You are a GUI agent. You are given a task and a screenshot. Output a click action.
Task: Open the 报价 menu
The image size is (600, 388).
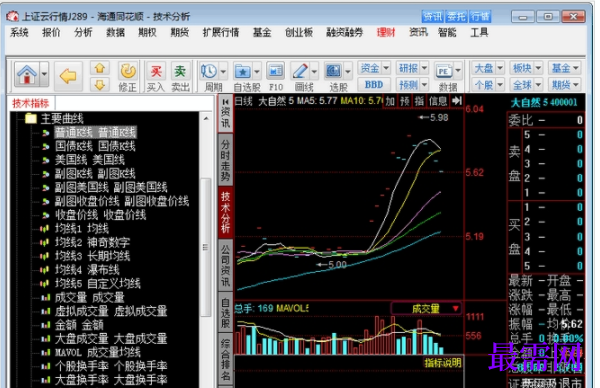[51, 33]
